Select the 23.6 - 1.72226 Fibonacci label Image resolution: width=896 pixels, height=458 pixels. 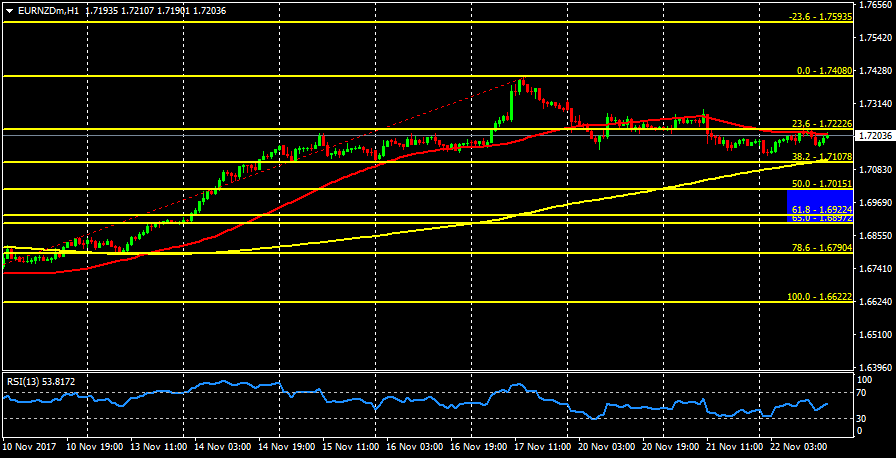(821, 124)
